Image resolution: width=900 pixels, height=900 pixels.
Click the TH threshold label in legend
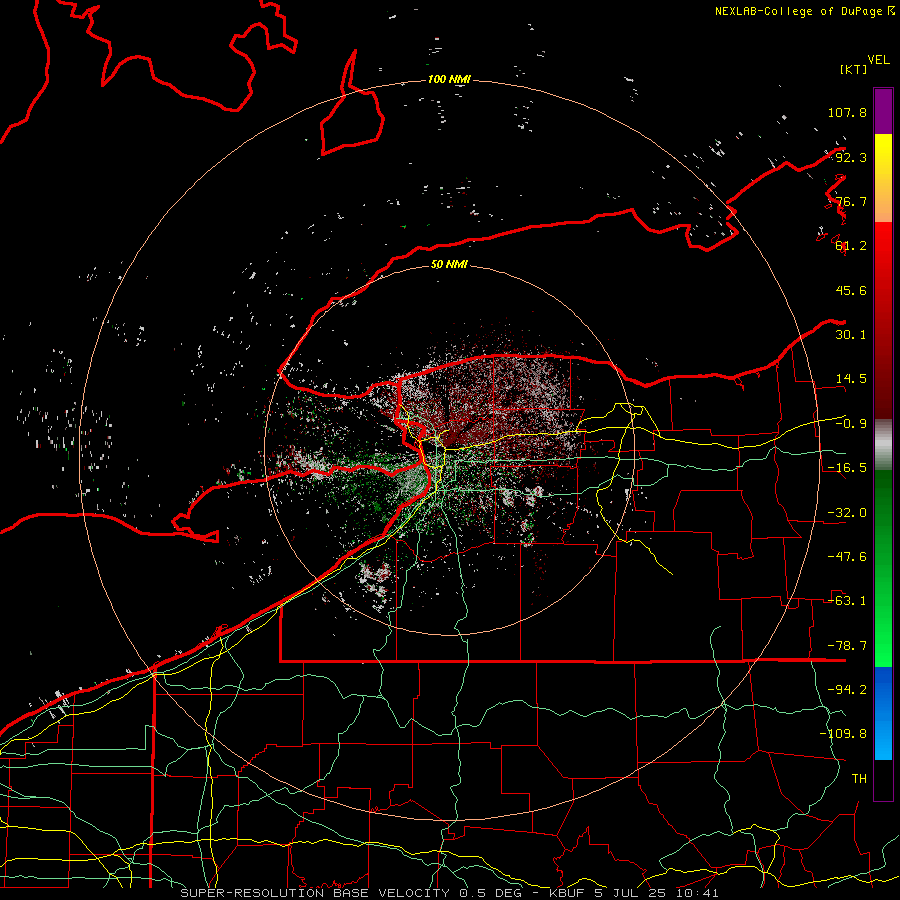859,779
